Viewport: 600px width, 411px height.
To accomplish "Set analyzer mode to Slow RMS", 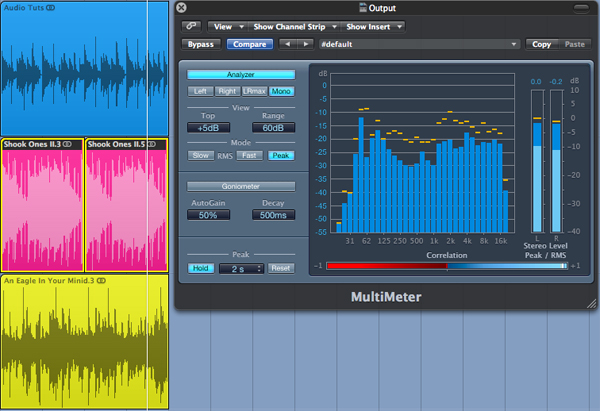I will tap(201, 155).
